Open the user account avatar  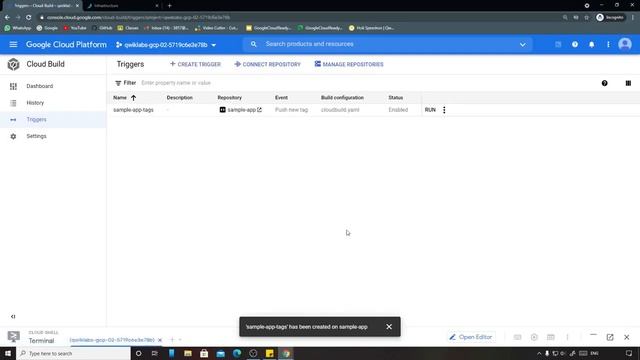625,44
